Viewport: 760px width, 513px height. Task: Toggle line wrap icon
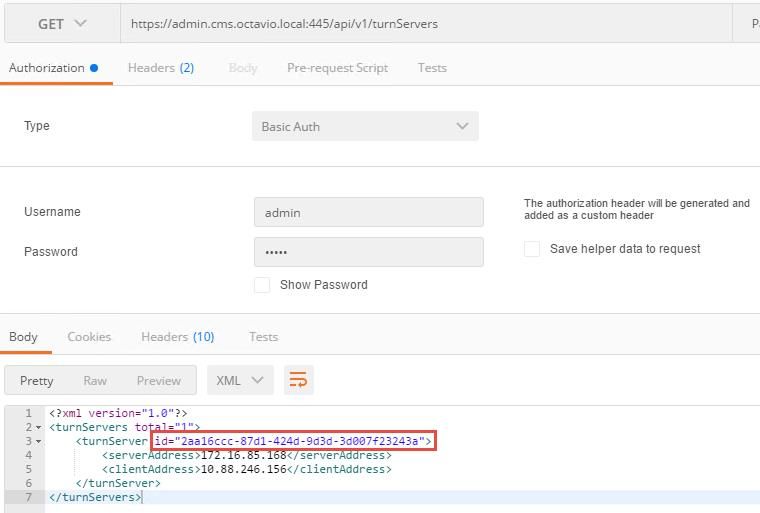(298, 380)
